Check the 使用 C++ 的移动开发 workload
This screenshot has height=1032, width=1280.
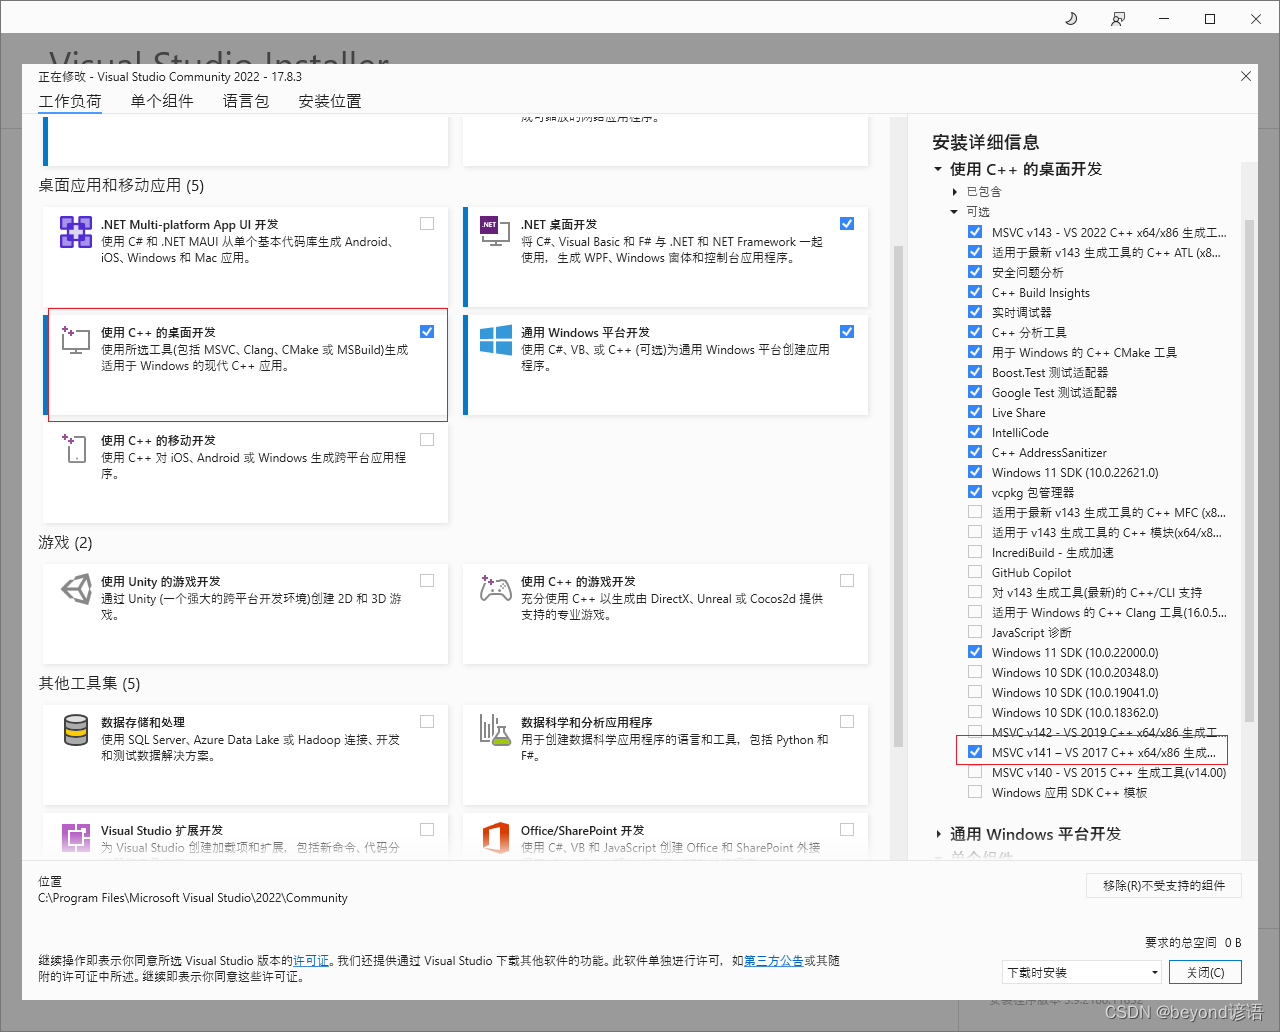427,440
